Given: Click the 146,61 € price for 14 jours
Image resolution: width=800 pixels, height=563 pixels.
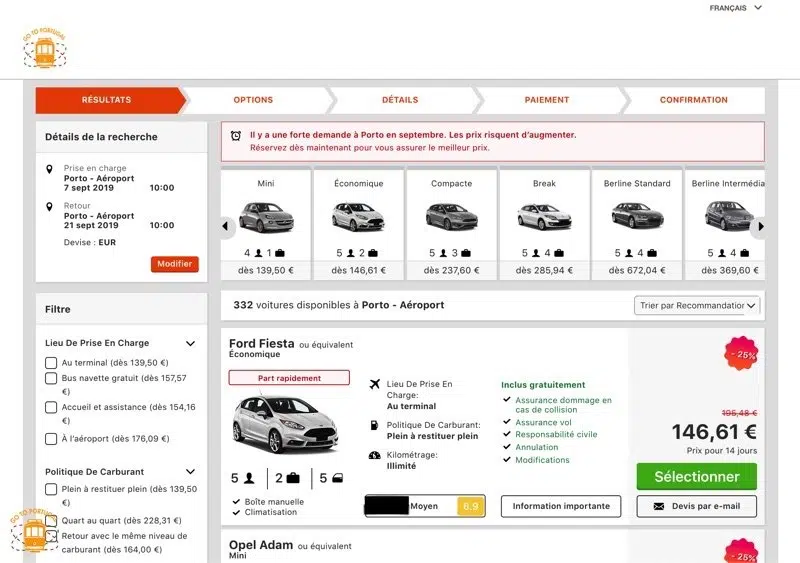Looking at the screenshot, I should point(714,432).
